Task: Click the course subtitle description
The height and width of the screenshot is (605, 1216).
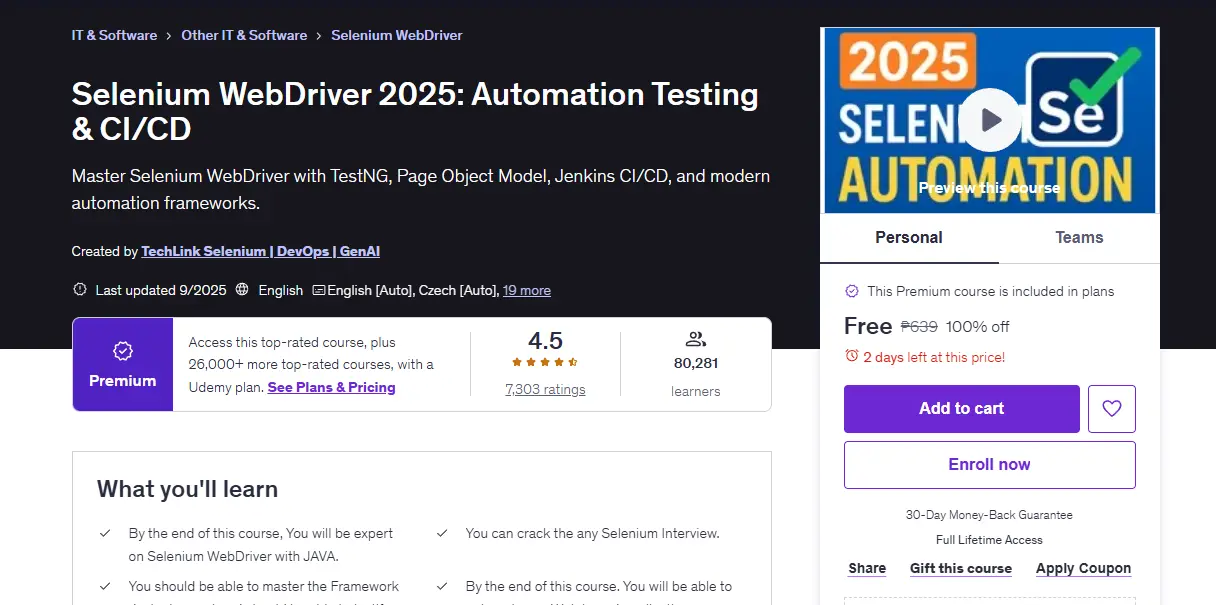Action: [421, 189]
